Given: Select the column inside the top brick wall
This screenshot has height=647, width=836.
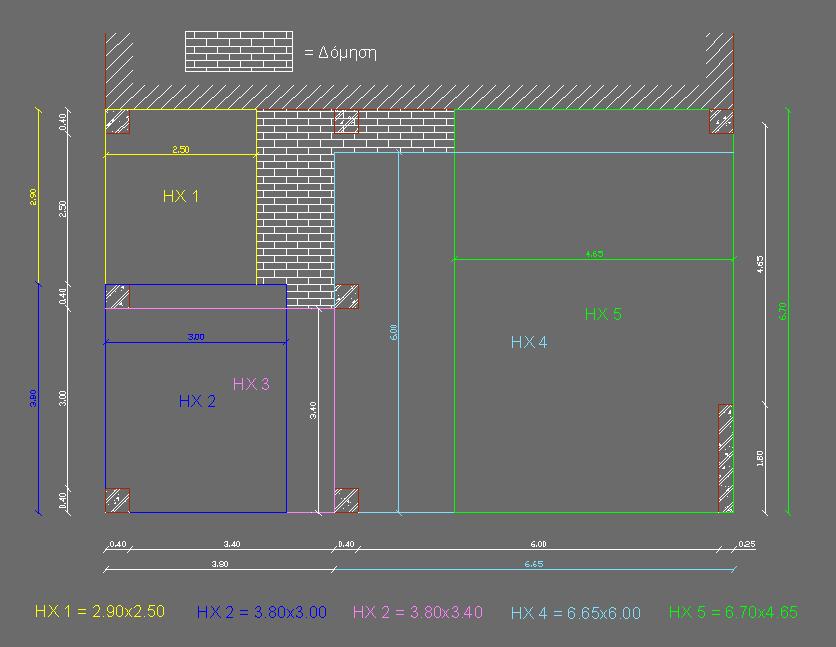Looking at the screenshot, I should tap(346, 121).
